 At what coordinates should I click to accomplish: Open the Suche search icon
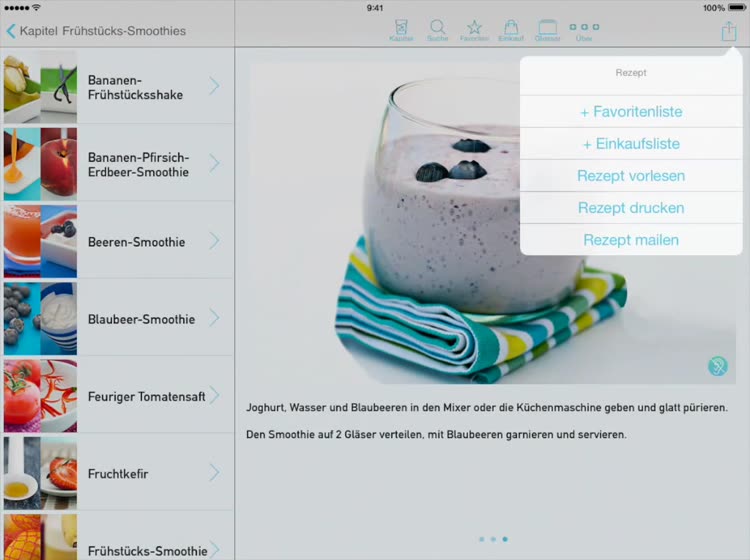point(437,30)
